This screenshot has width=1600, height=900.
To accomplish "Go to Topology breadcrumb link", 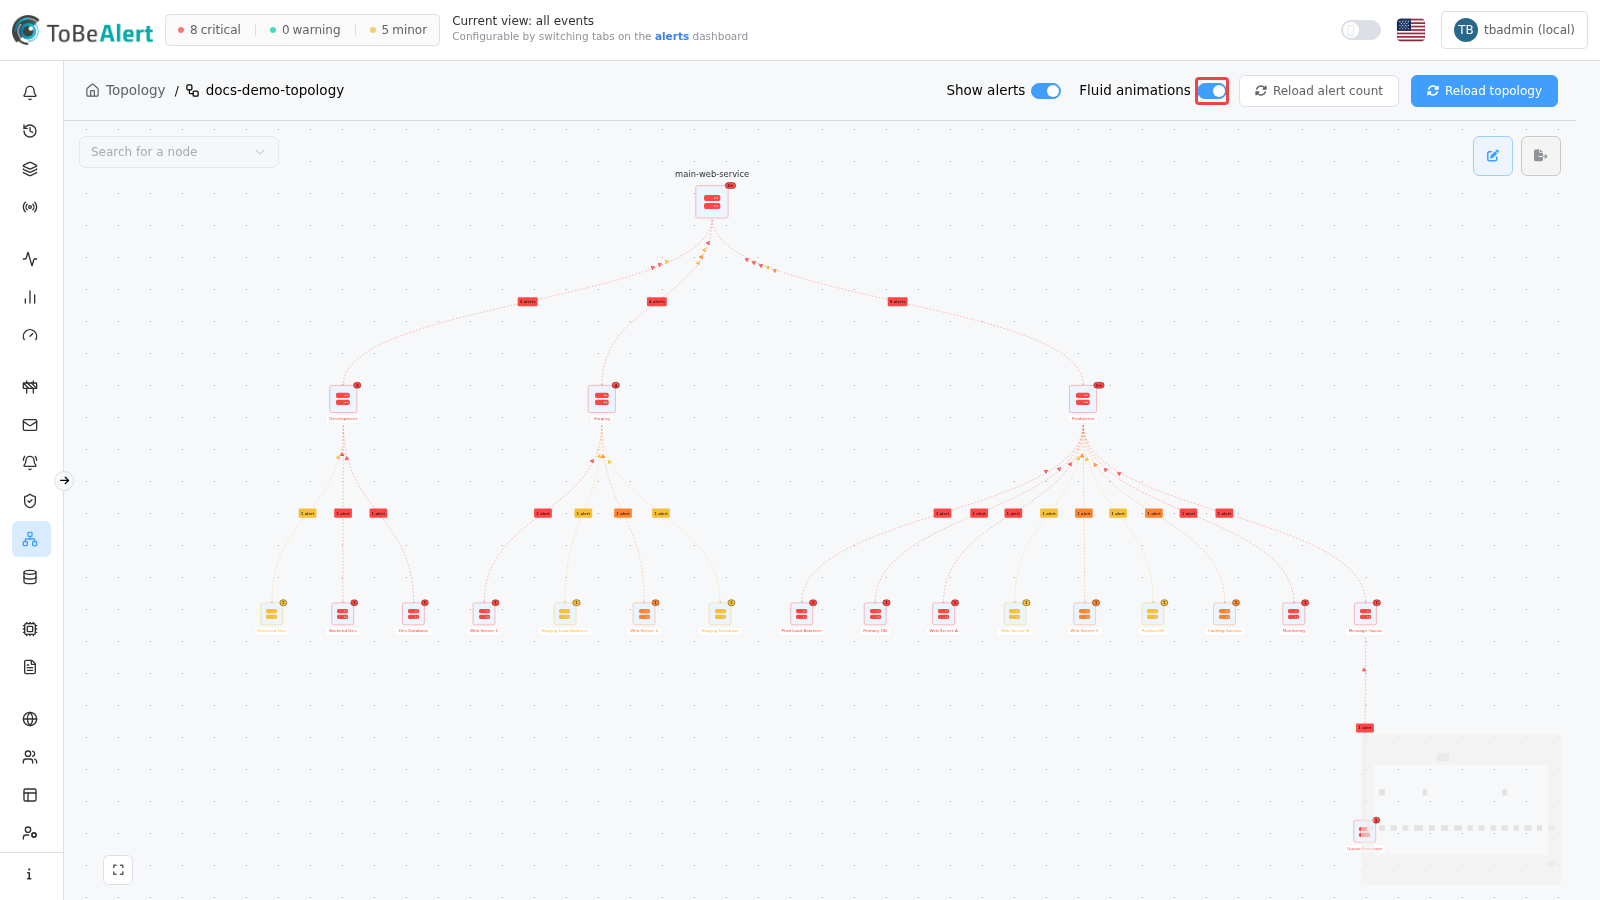I will 126,90.
